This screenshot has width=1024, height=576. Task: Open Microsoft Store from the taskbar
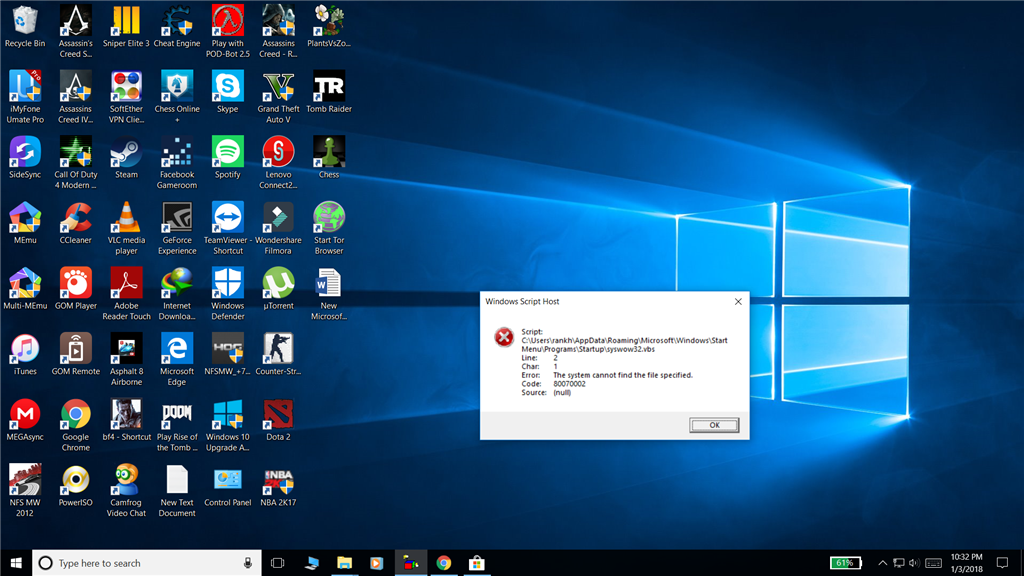[477, 563]
